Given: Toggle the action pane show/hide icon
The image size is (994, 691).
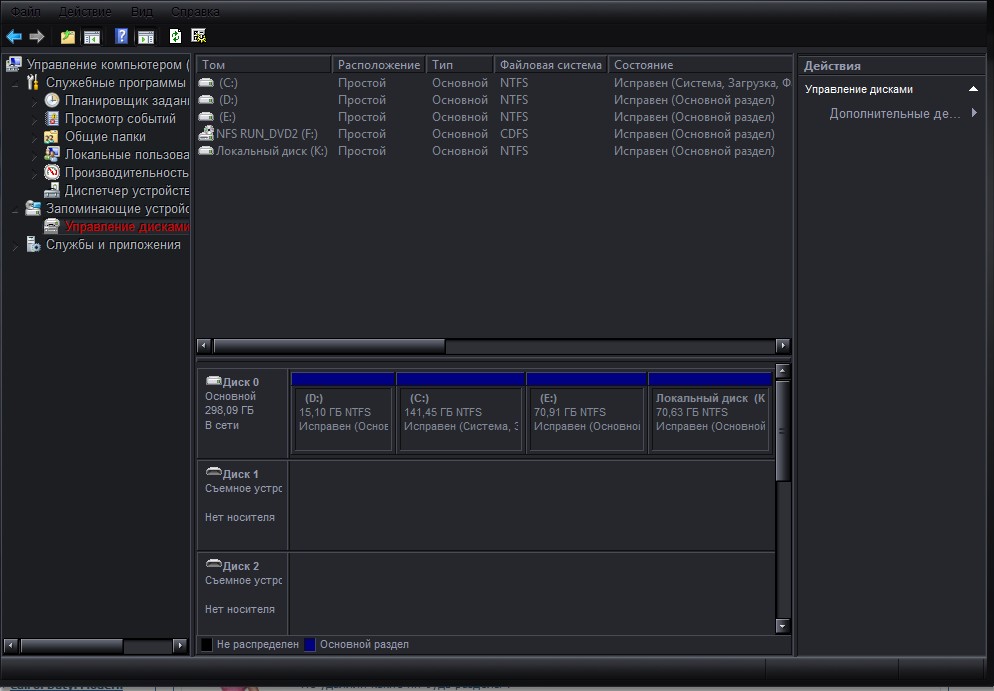Looking at the screenshot, I should pyautogui.click(x=146, y=37).
